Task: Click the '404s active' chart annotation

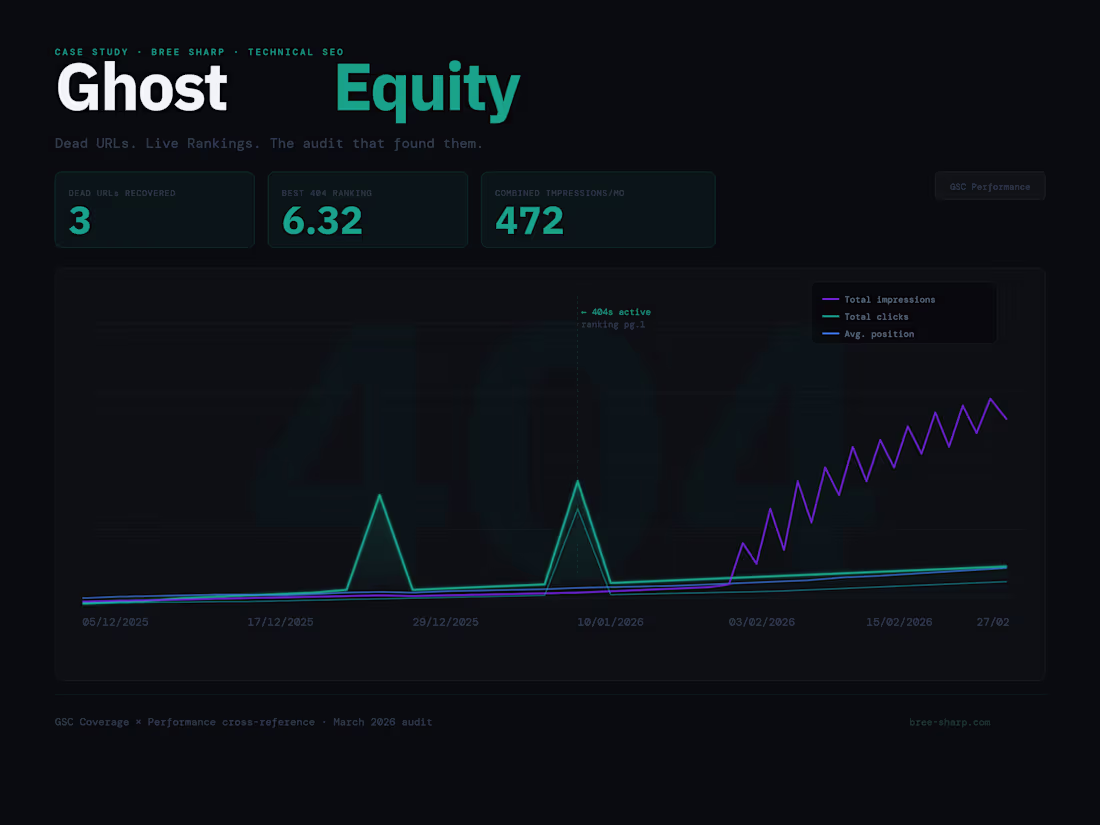Action: coord(615,312)
